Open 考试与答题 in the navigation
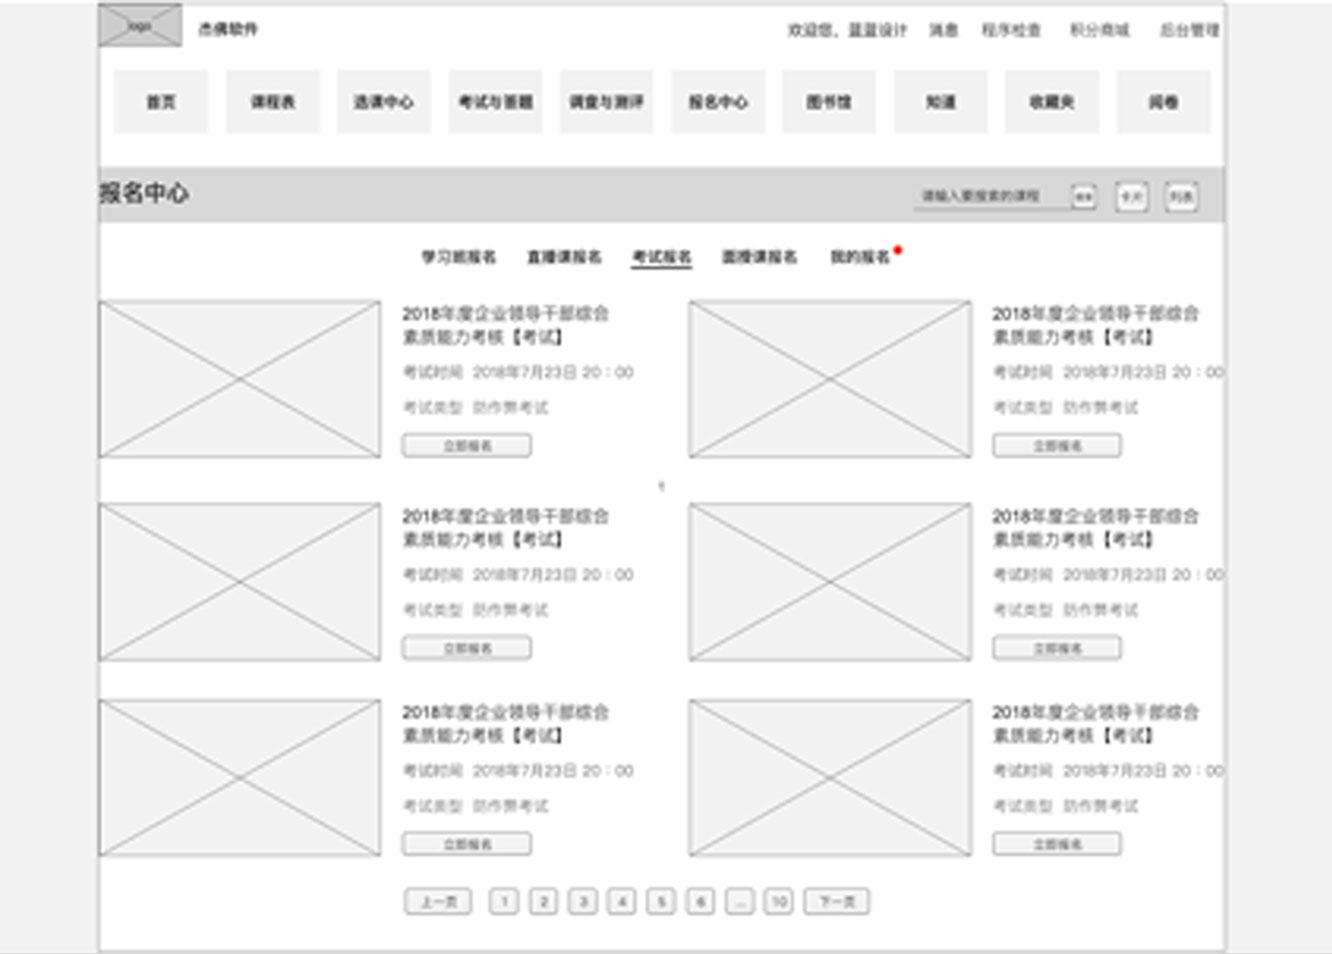 pos(495,101)
